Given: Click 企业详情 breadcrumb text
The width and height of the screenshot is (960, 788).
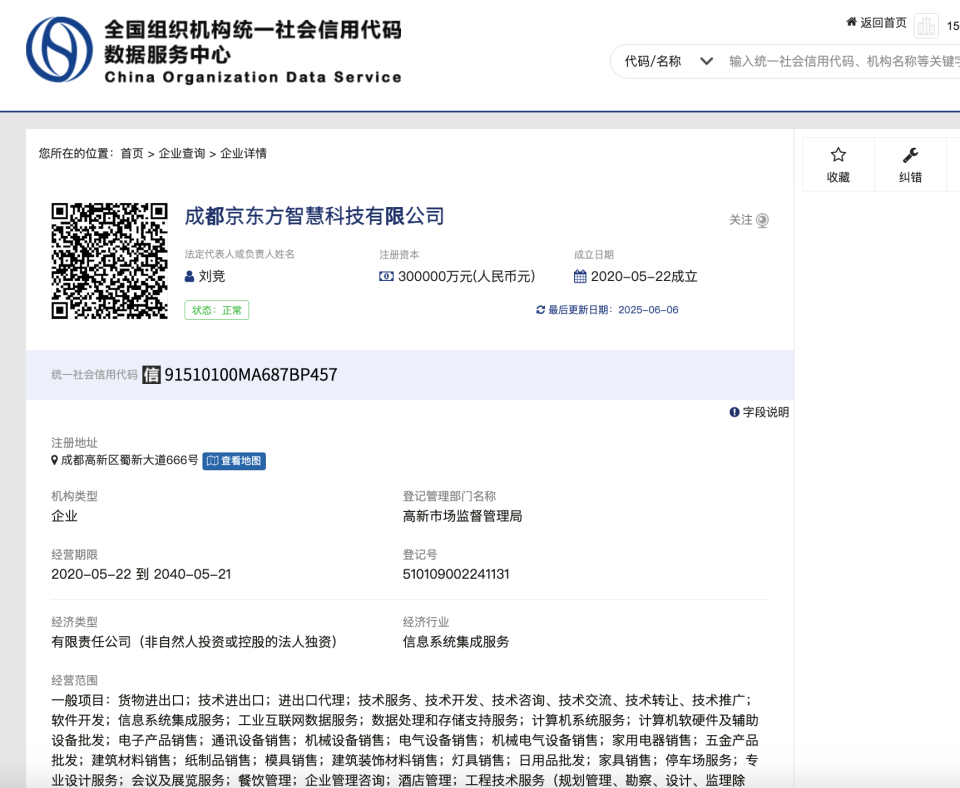Looking at the screenshot, I should click(243, 153).
